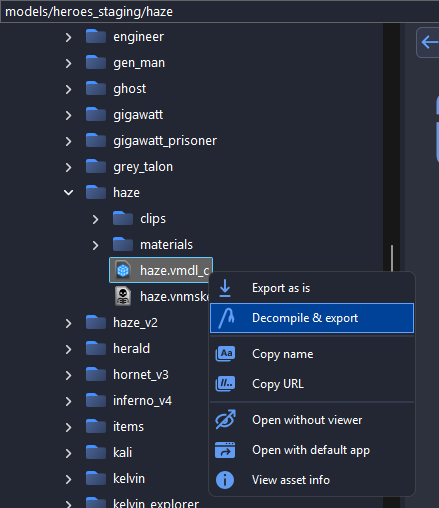Choose View asset info entry

312,480
